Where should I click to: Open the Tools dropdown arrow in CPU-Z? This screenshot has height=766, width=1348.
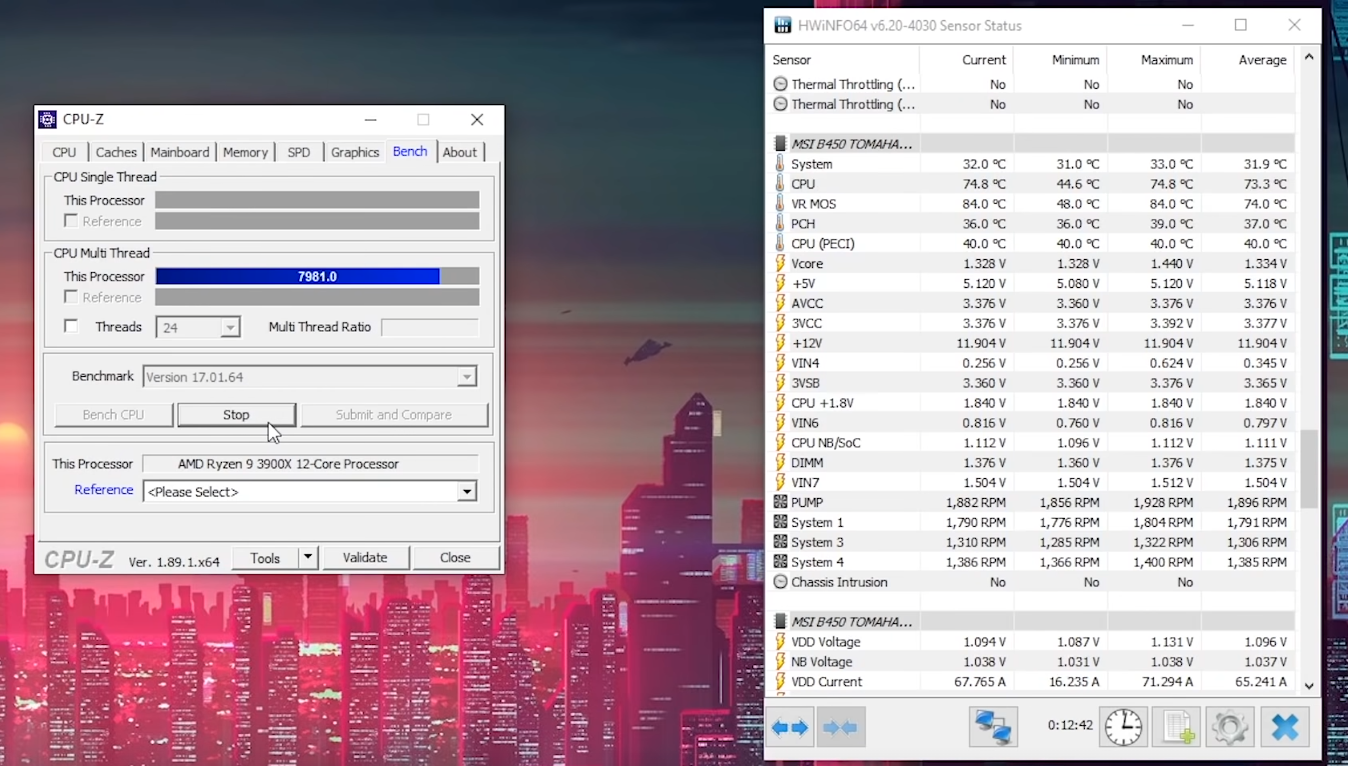tap(308, 558)
